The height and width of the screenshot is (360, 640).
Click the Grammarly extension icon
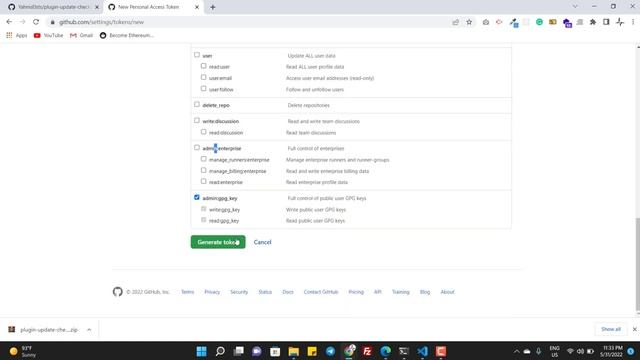point(539,22)
